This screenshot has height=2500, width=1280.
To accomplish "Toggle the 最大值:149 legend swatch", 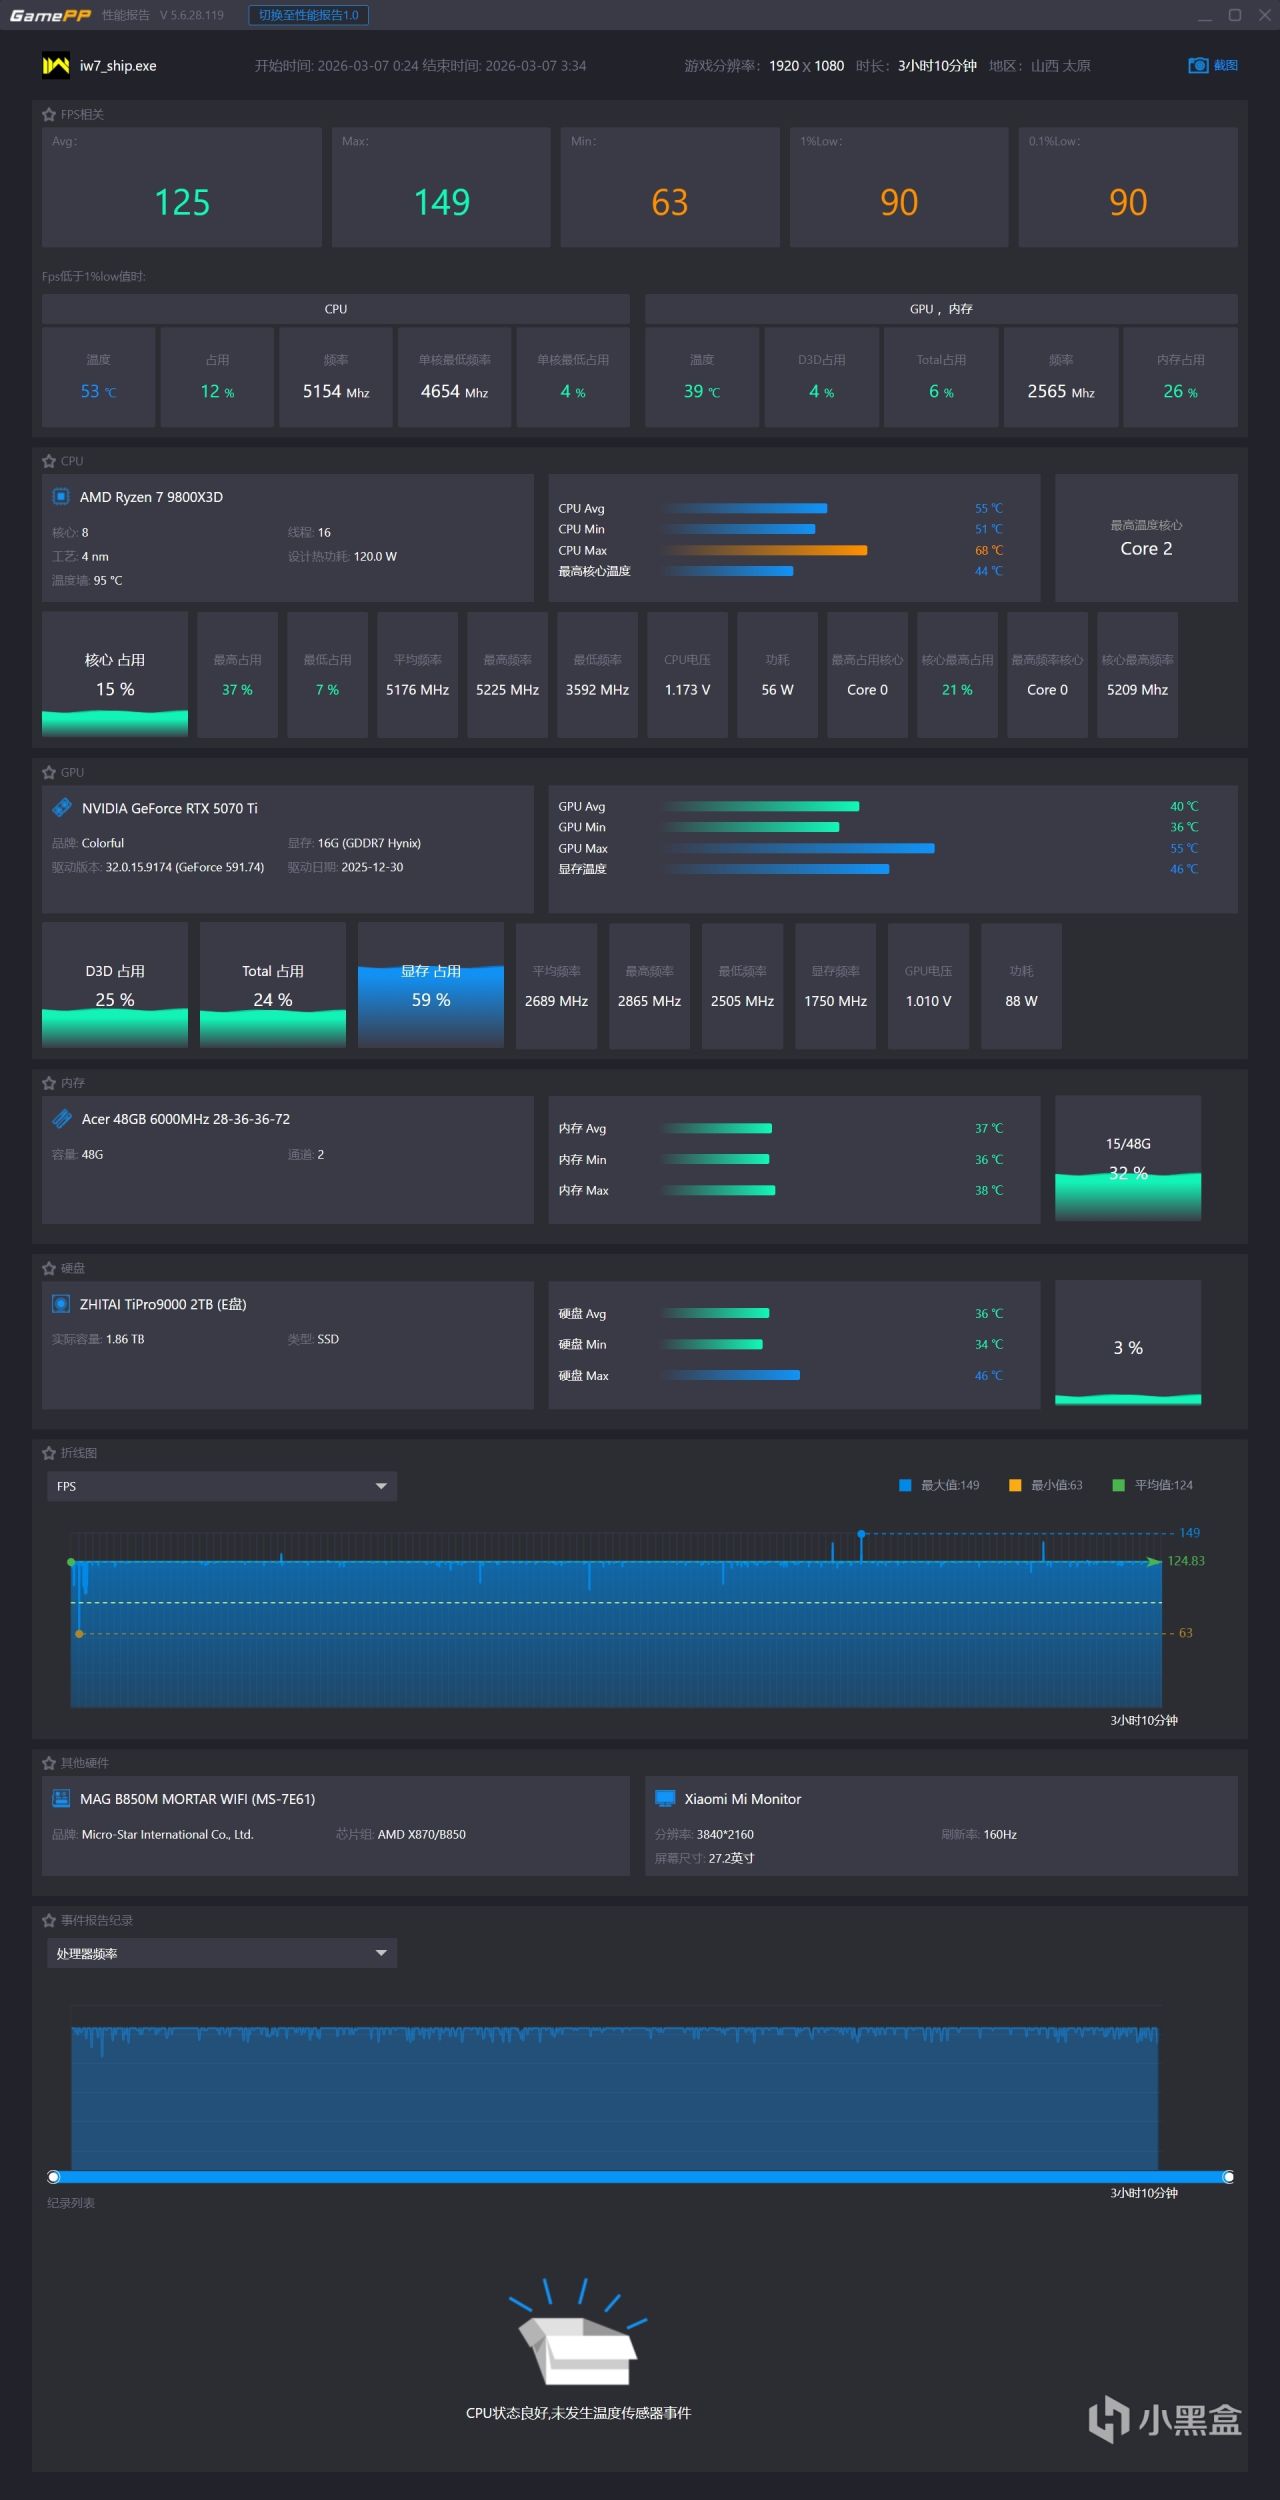I will pos(905,1485).
